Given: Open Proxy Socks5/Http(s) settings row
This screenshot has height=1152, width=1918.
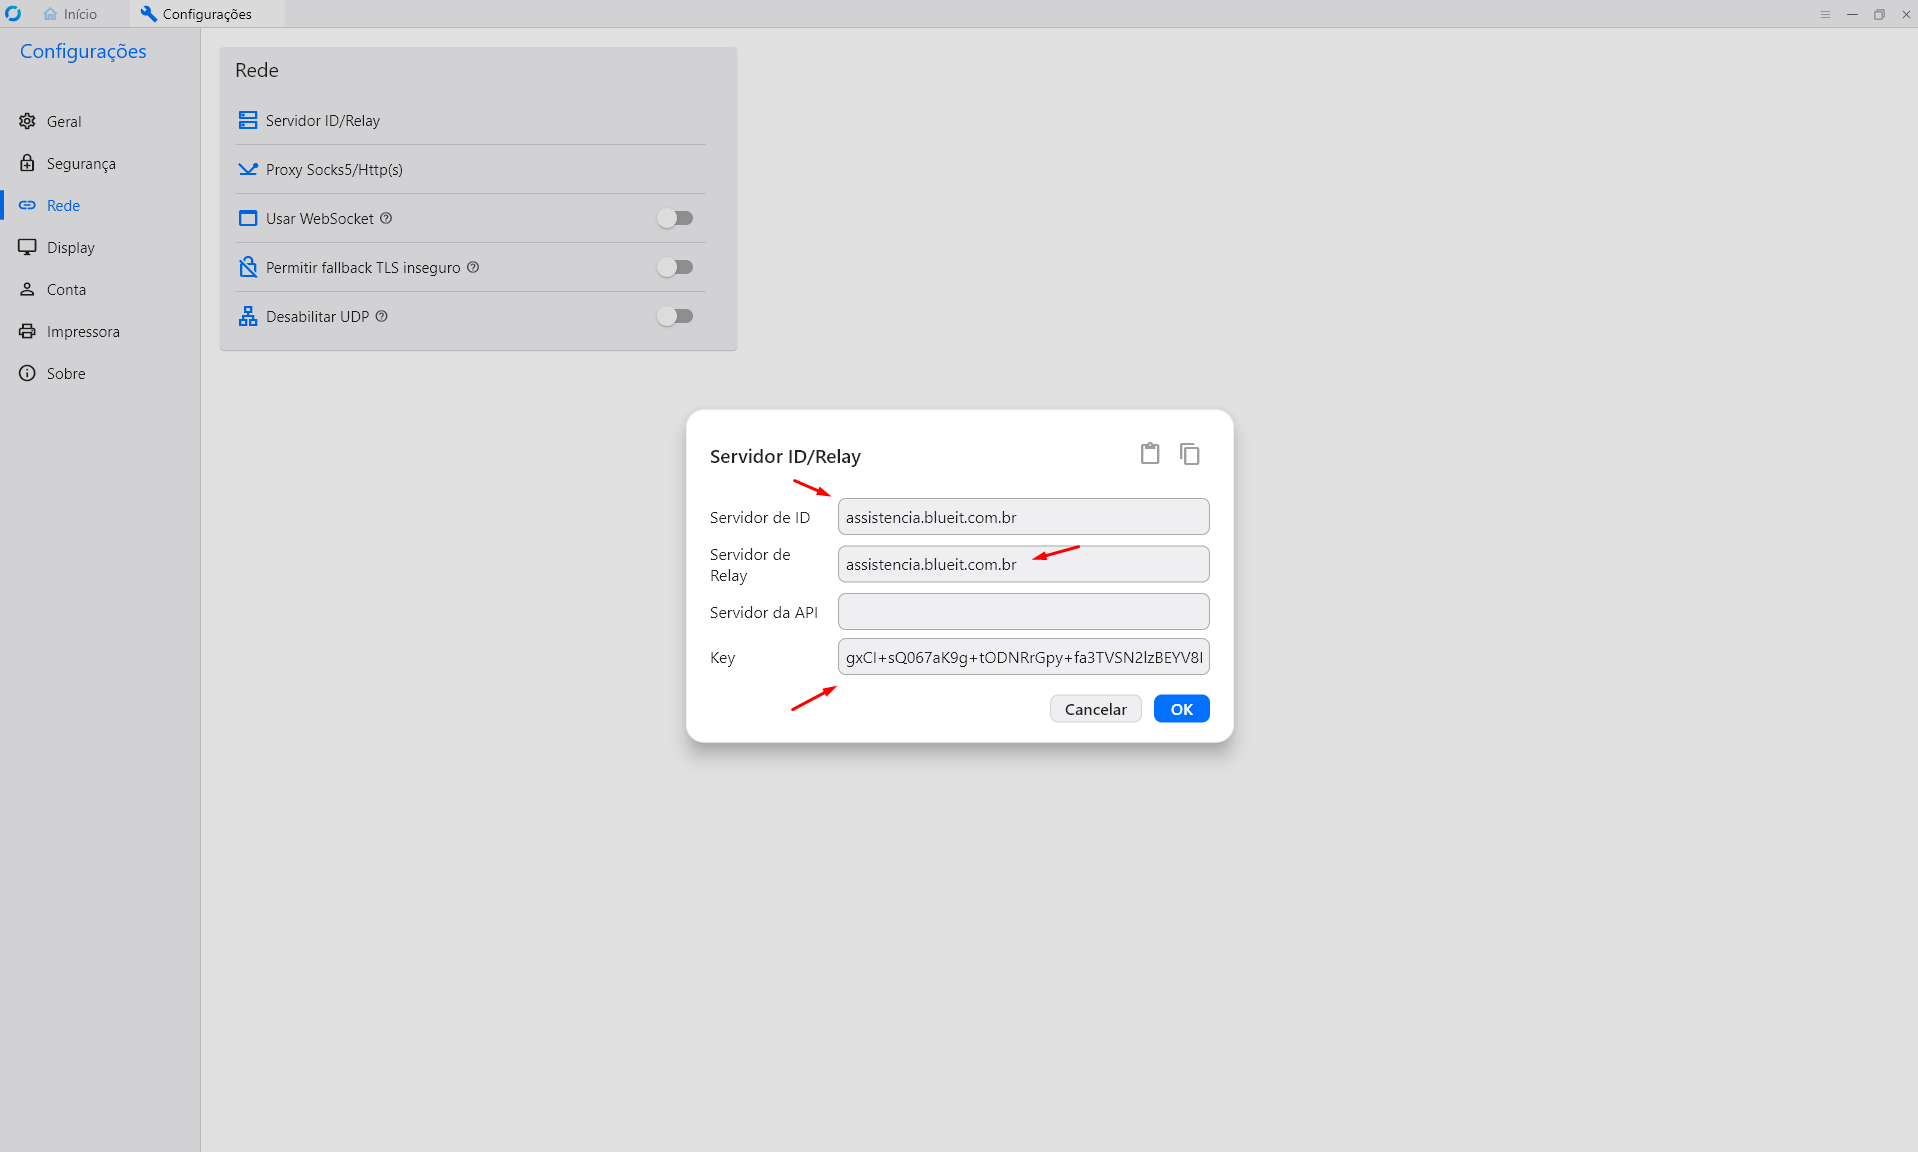Looking at the screenshot, I should click(334, 170).
